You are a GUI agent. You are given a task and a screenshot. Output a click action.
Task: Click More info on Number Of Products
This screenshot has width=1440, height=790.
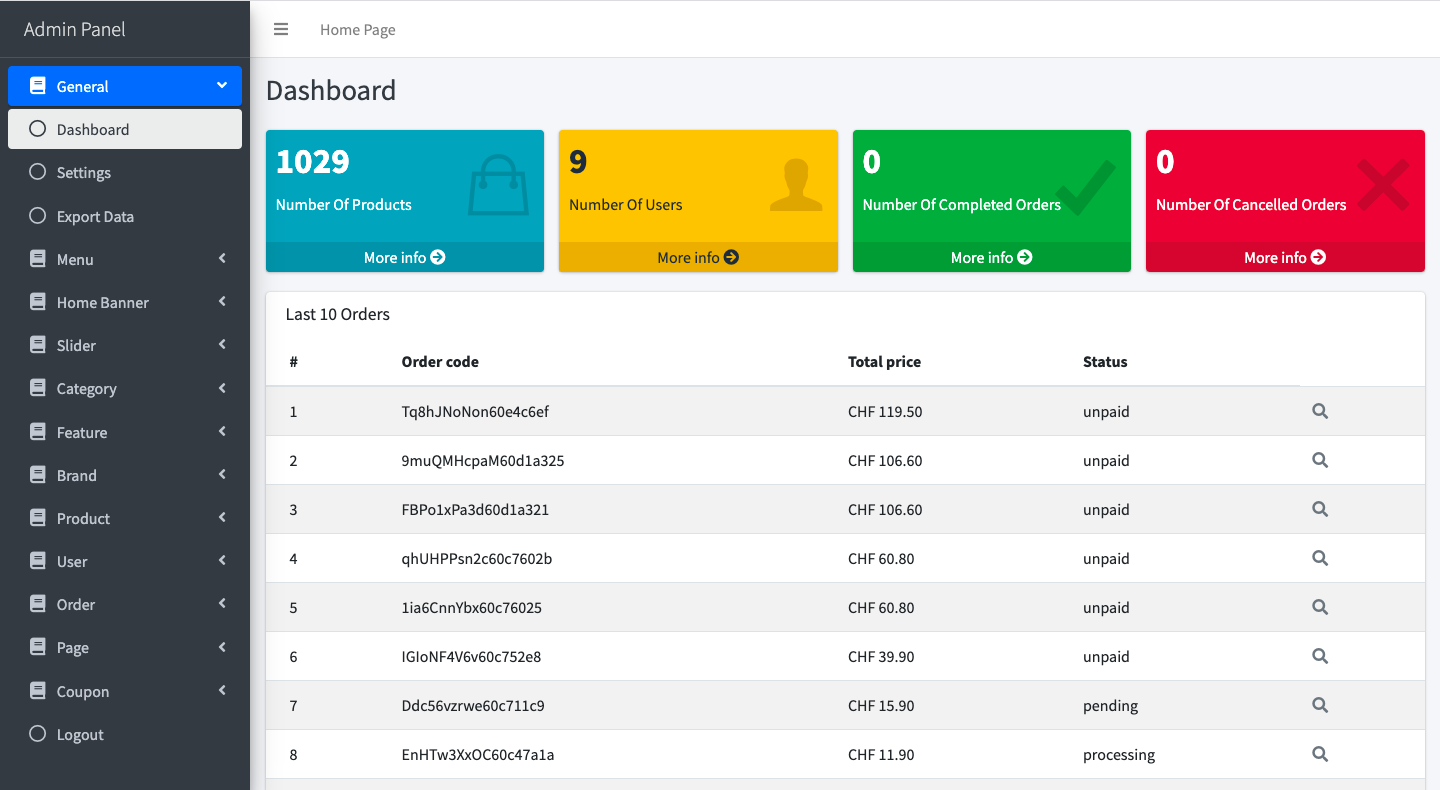point(404,257)
